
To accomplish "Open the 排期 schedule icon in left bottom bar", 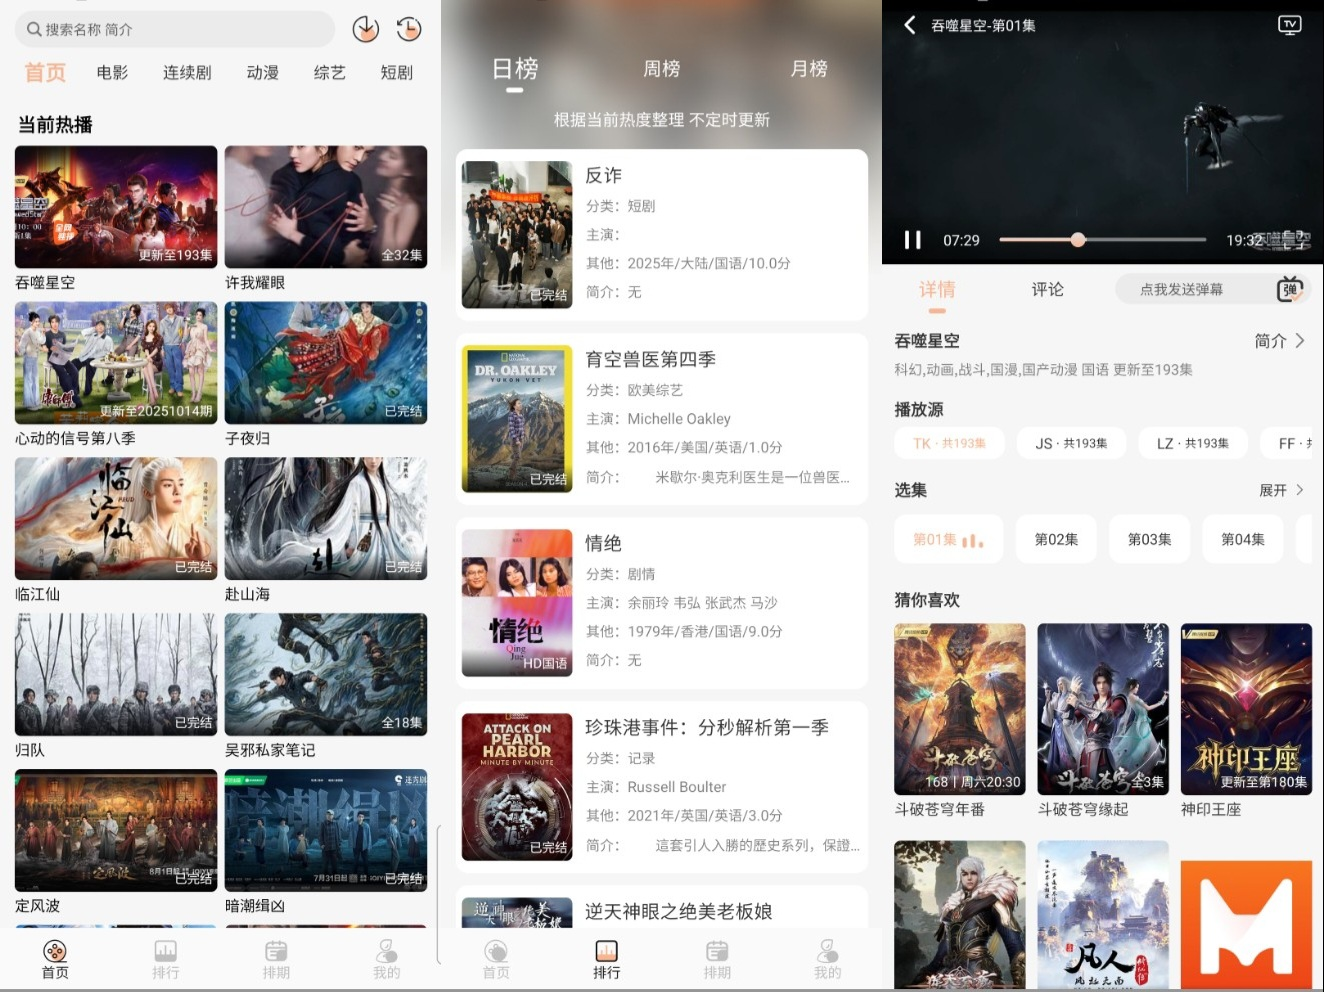I will pyautogui.click(x=276, y=959).
